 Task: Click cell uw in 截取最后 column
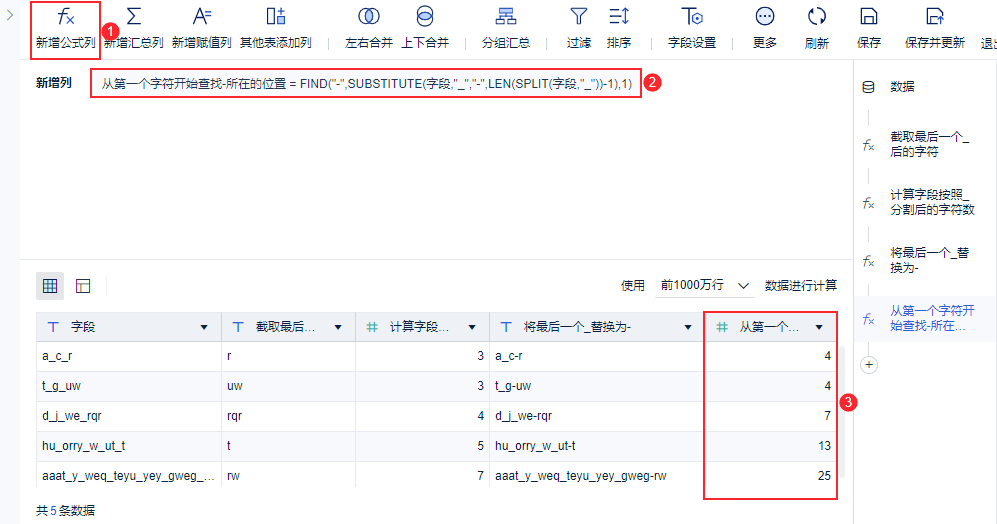tap(288, 386)
